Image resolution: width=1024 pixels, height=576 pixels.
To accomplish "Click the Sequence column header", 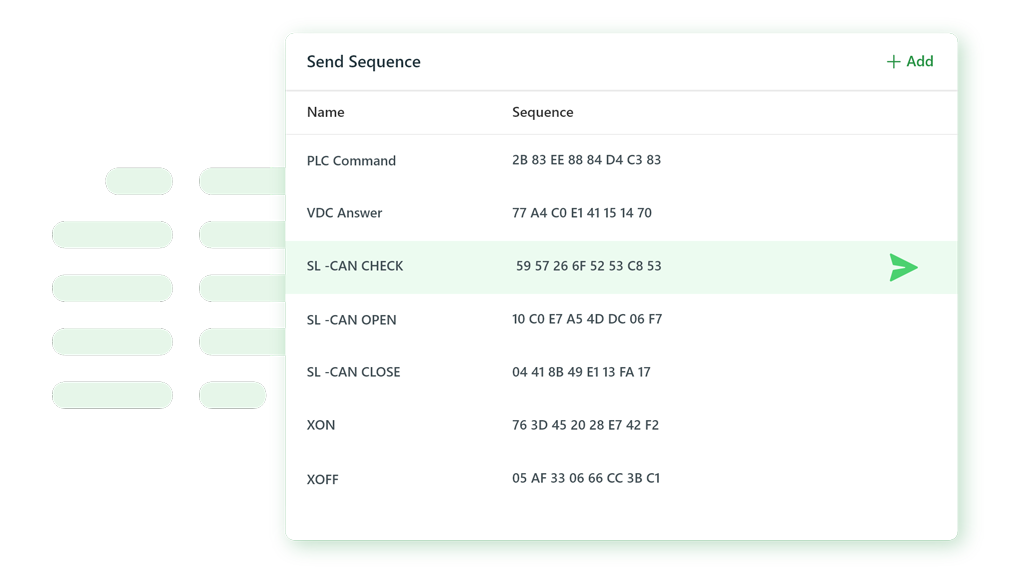I will tap(543, 112).
